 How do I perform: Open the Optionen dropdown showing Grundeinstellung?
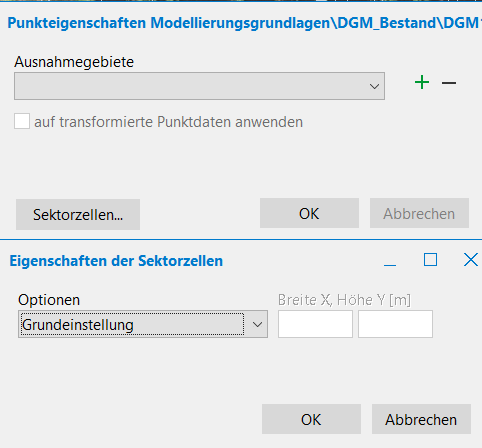tap(143, 324)
